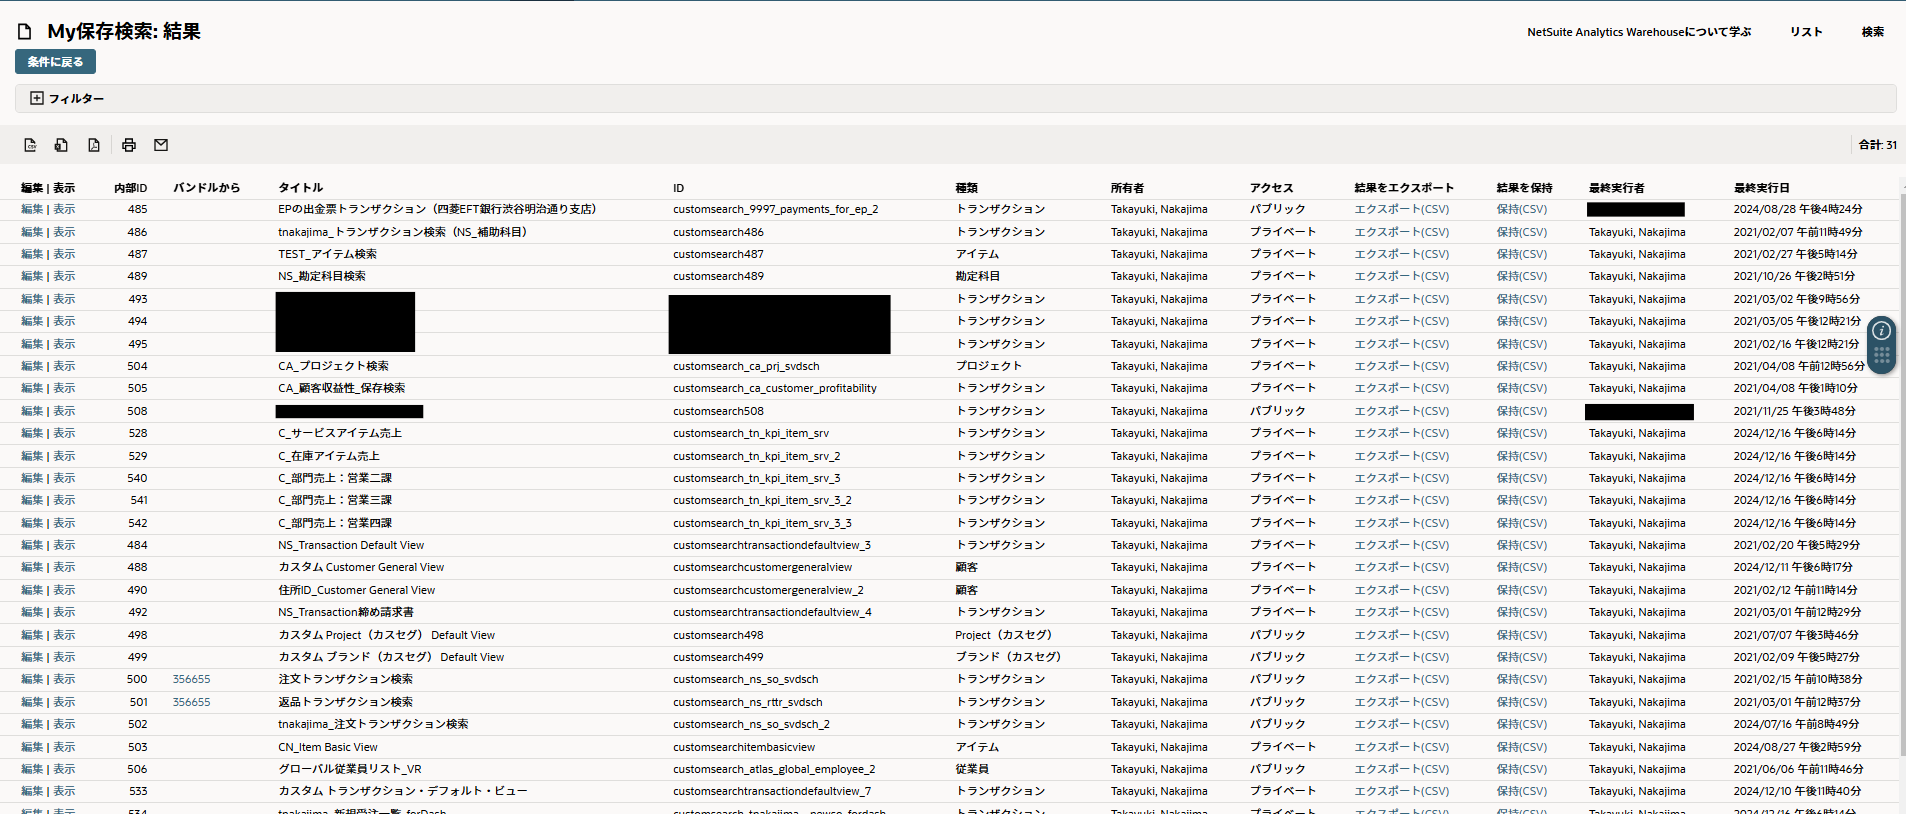Click the printer icon
This screenshot has width=1906, height=814.
coord(129,145)
